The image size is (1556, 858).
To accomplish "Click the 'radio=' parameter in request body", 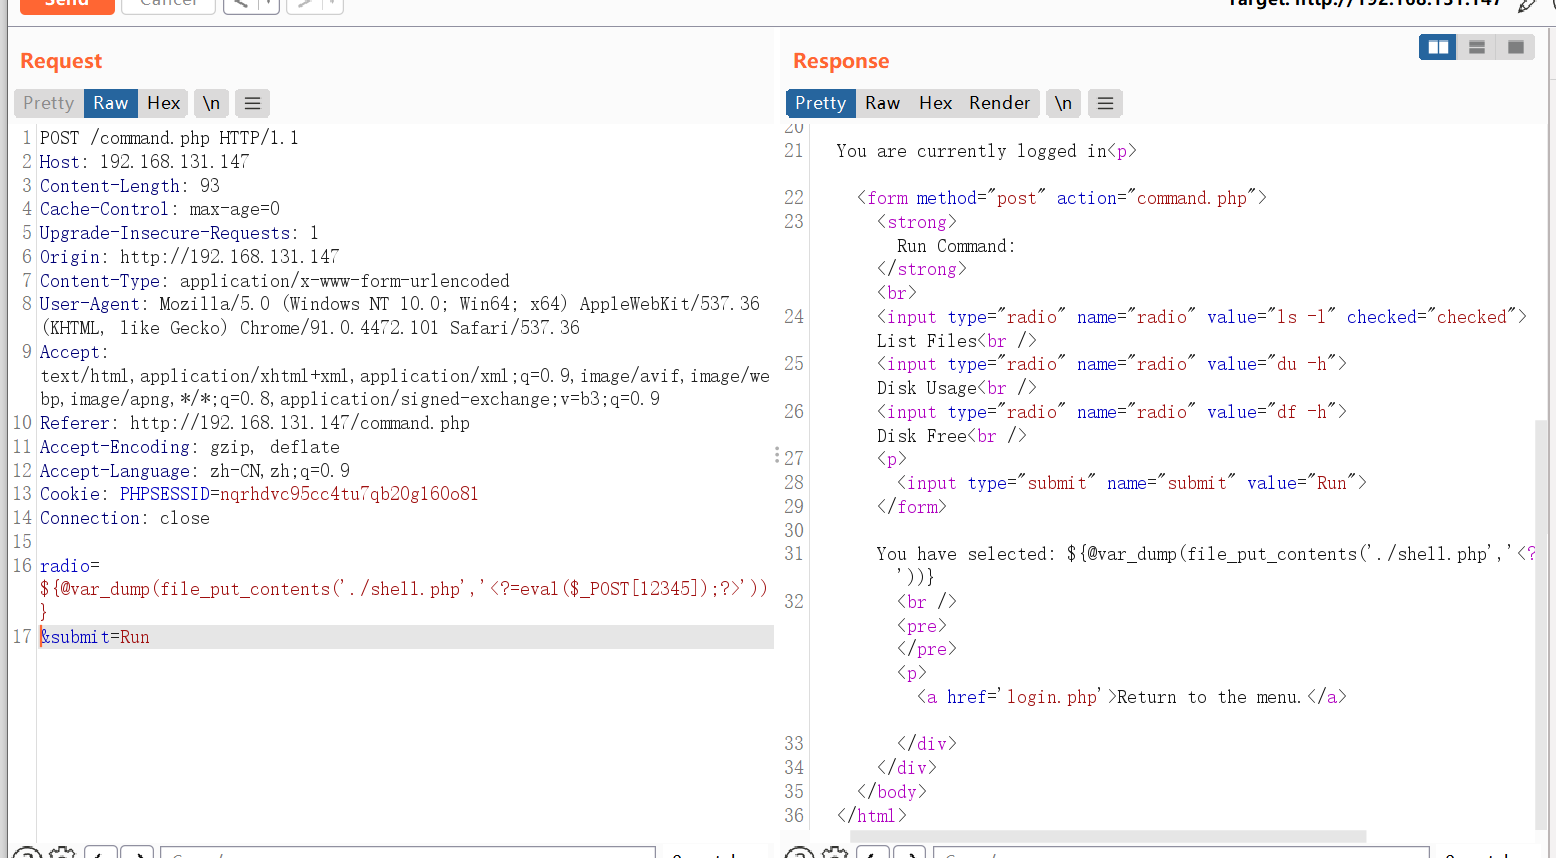I will tap(69, 566).
